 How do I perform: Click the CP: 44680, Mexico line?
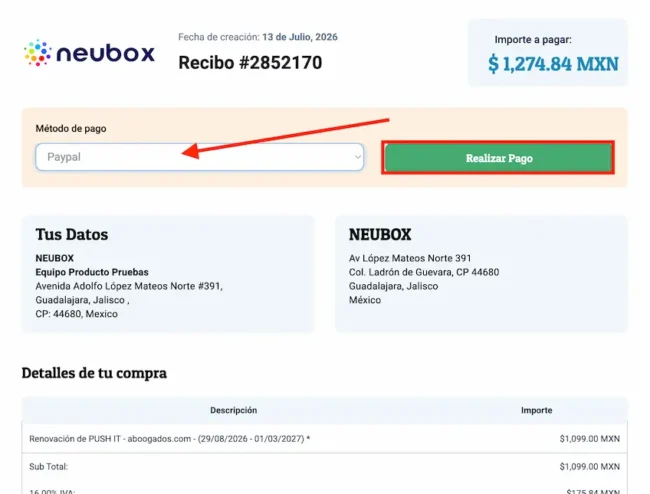point(76,314)
